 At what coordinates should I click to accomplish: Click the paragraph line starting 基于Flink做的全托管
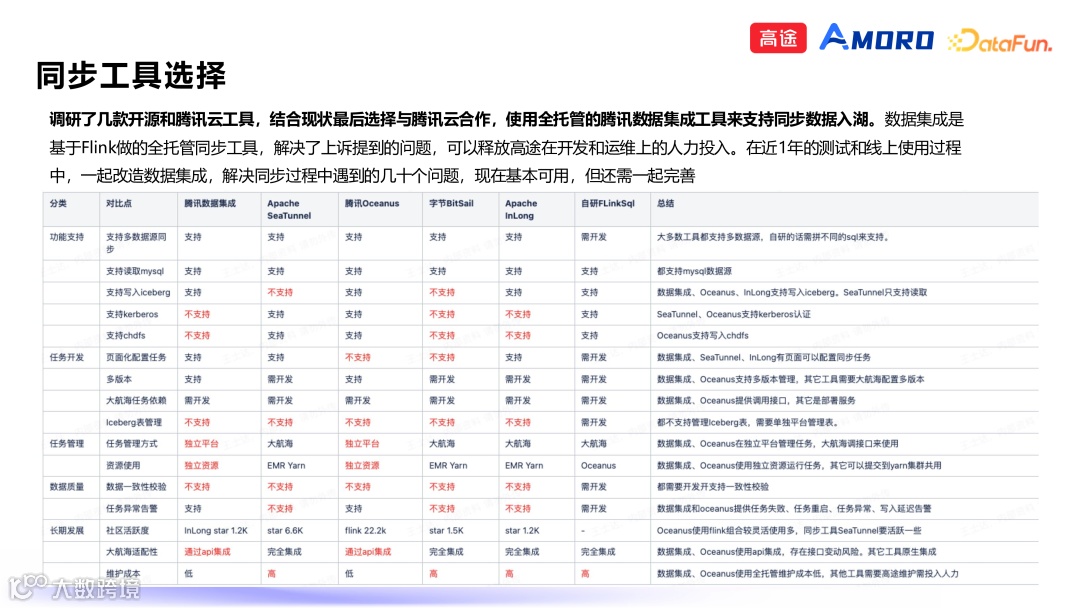pyautogui.click(x=504, y=147)
